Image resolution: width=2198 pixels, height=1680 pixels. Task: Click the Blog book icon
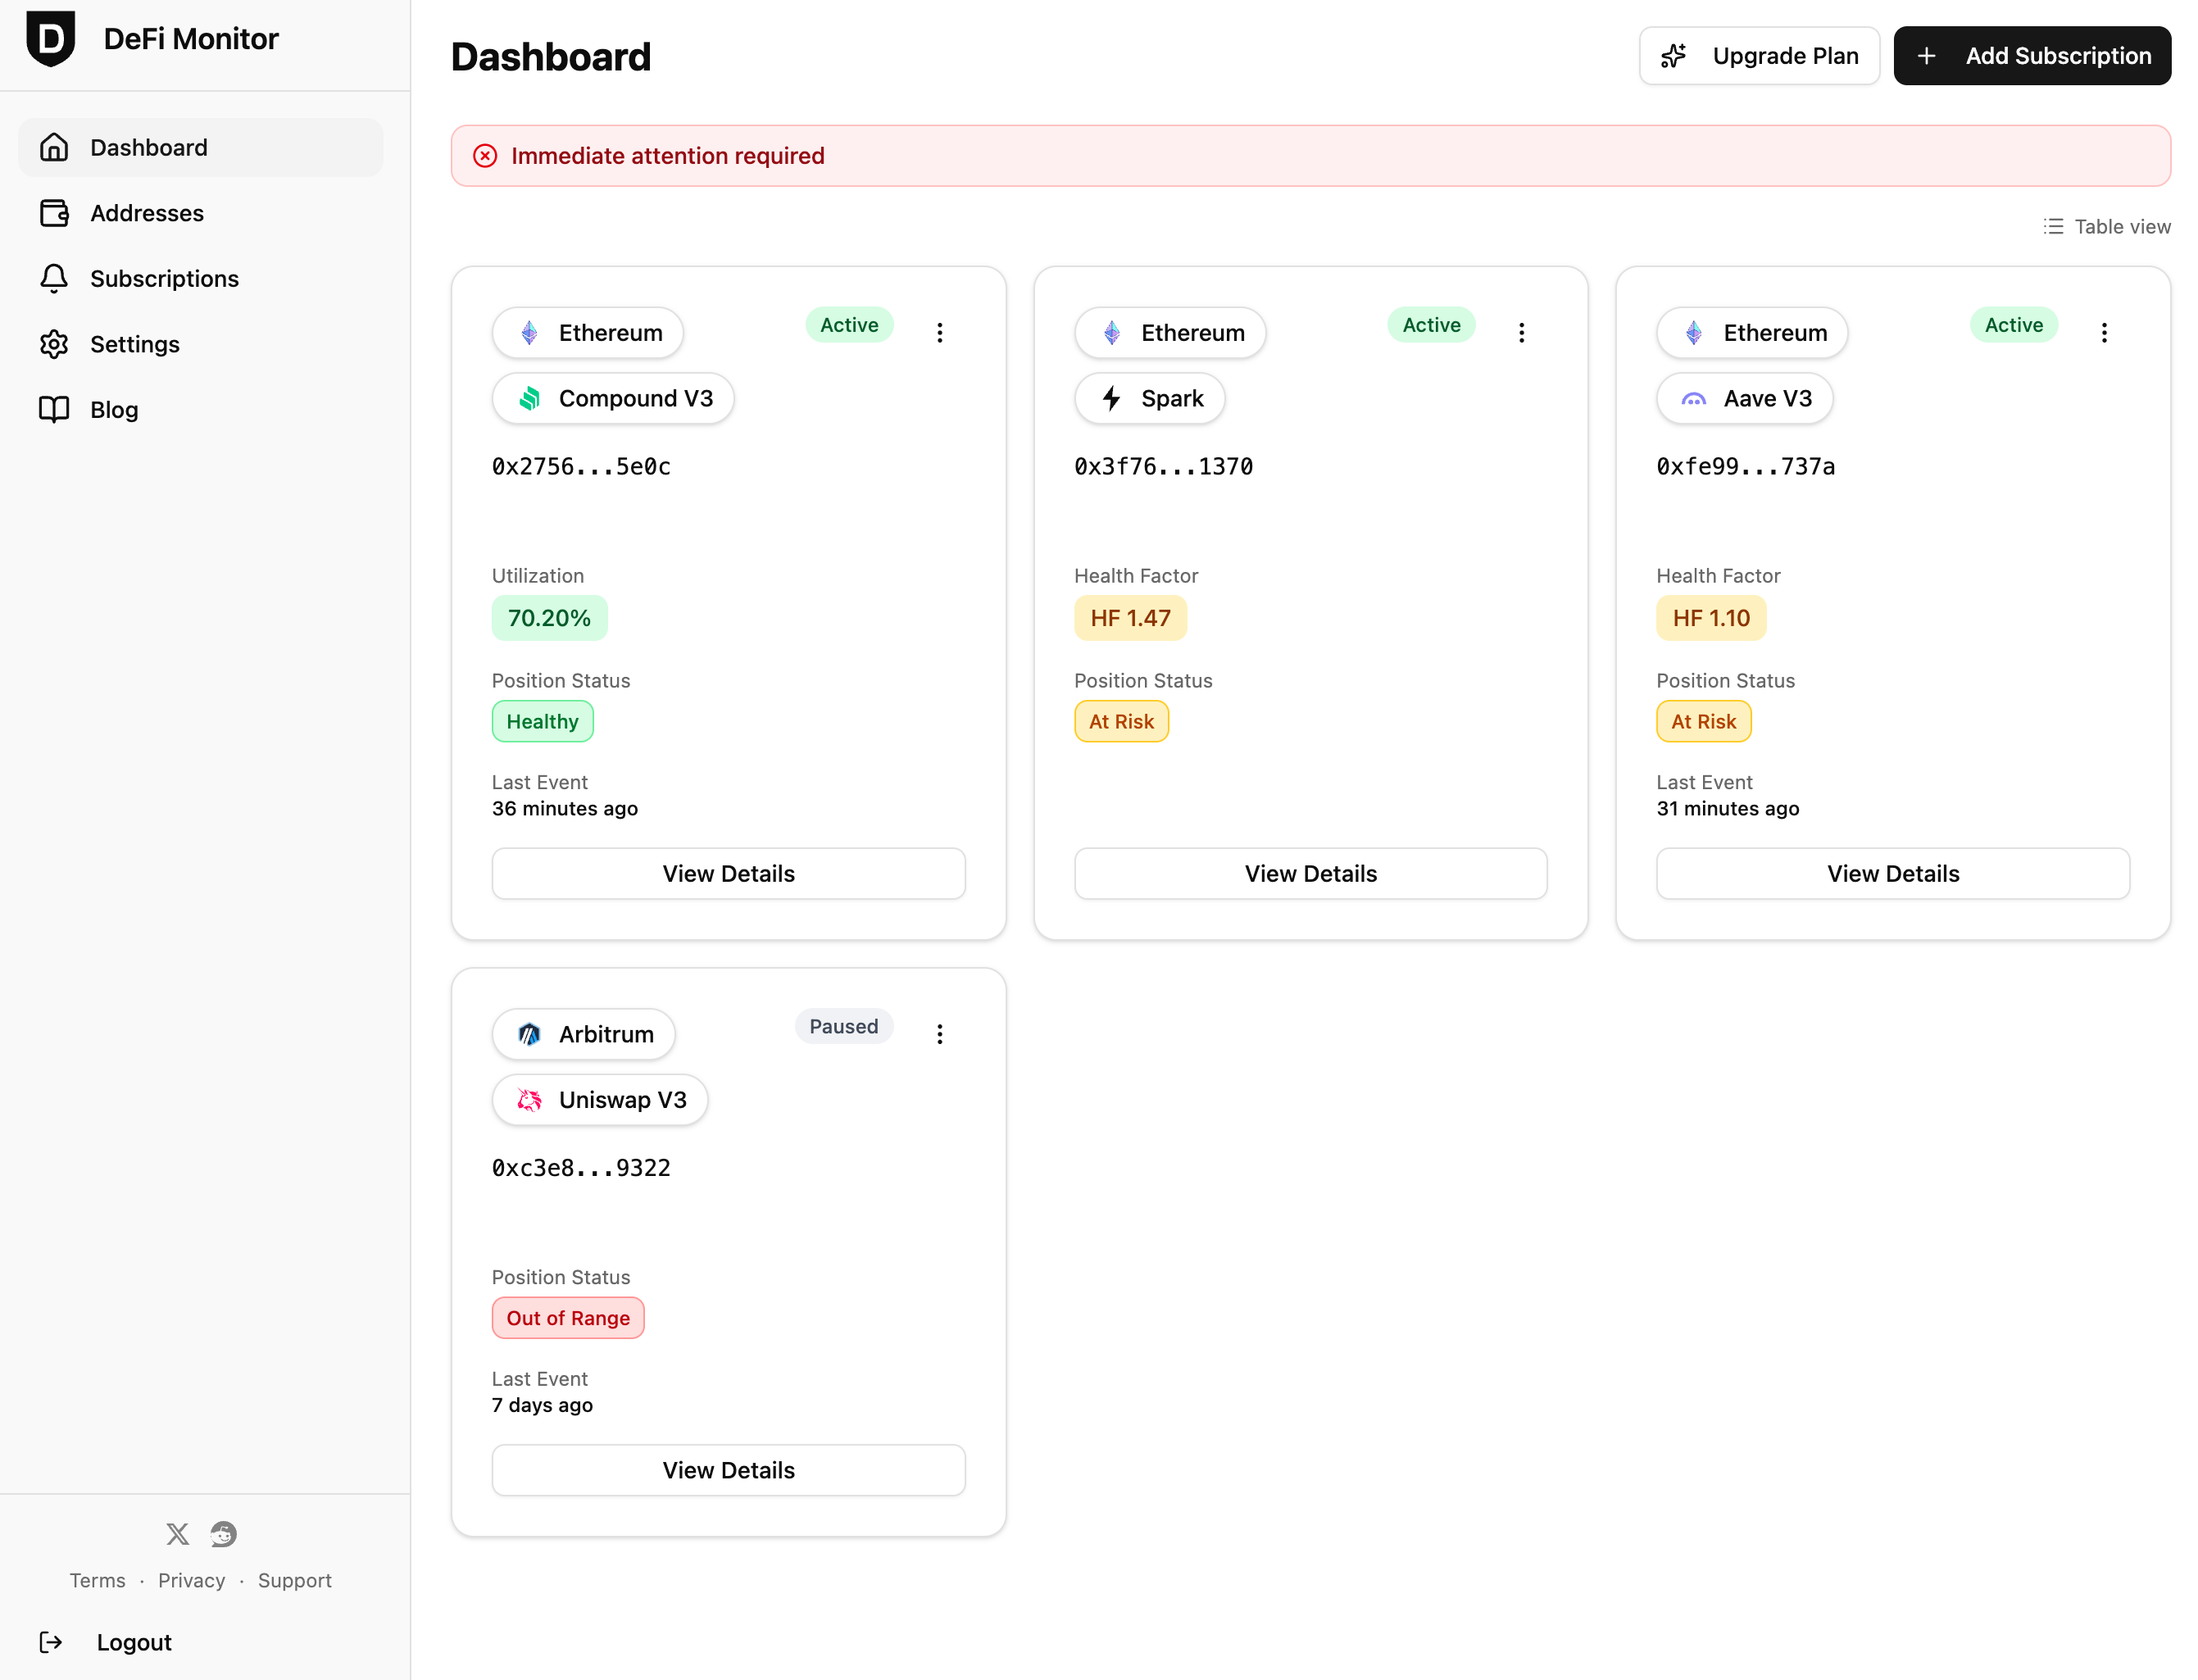(54, 409)
